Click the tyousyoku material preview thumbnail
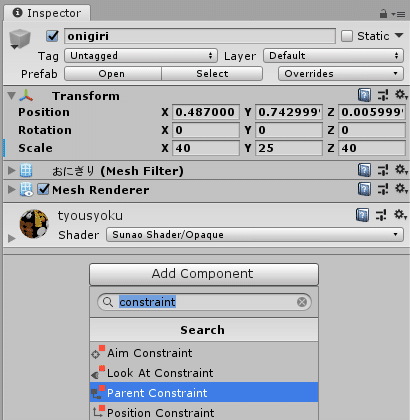The height and width of the screenshot is (420, 410). point(34,224)
